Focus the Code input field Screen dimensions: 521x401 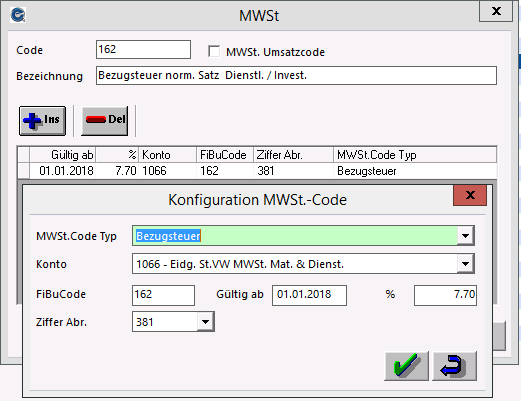coord(143,49)
